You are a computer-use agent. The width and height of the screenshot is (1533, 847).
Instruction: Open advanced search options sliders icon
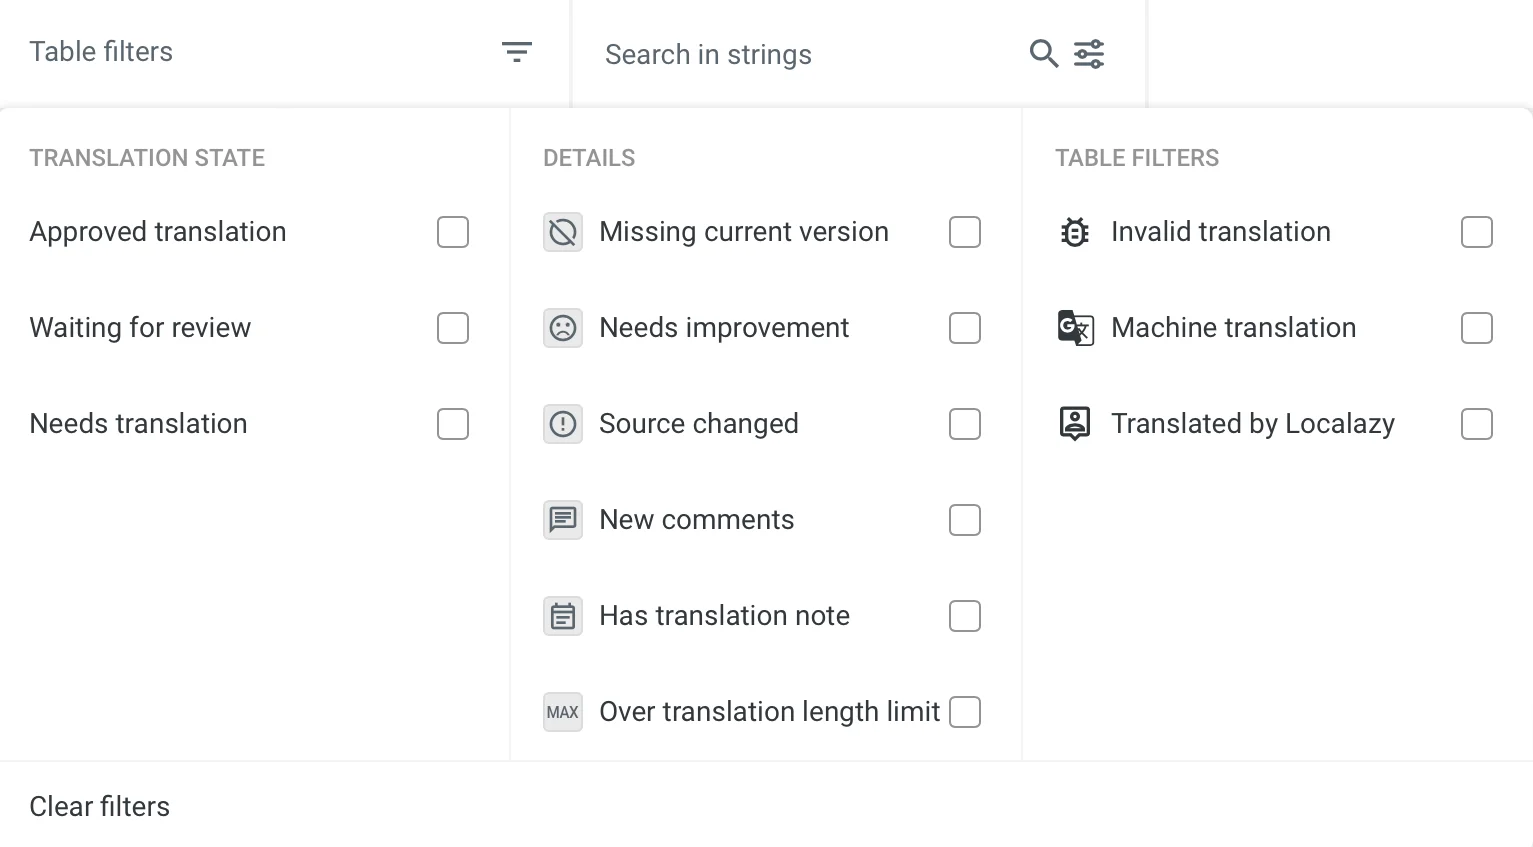[1089, 53]
